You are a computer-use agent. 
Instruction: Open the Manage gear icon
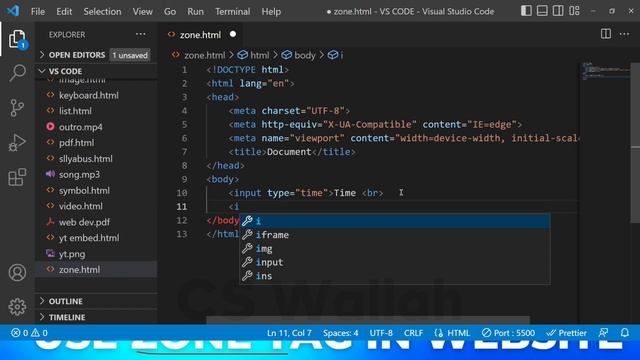tap(17, 307)
